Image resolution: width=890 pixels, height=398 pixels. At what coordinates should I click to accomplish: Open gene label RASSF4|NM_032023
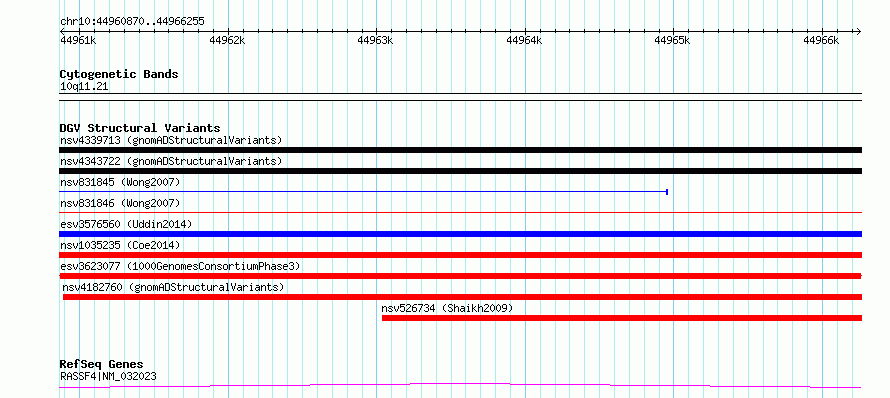click(108, 376)
